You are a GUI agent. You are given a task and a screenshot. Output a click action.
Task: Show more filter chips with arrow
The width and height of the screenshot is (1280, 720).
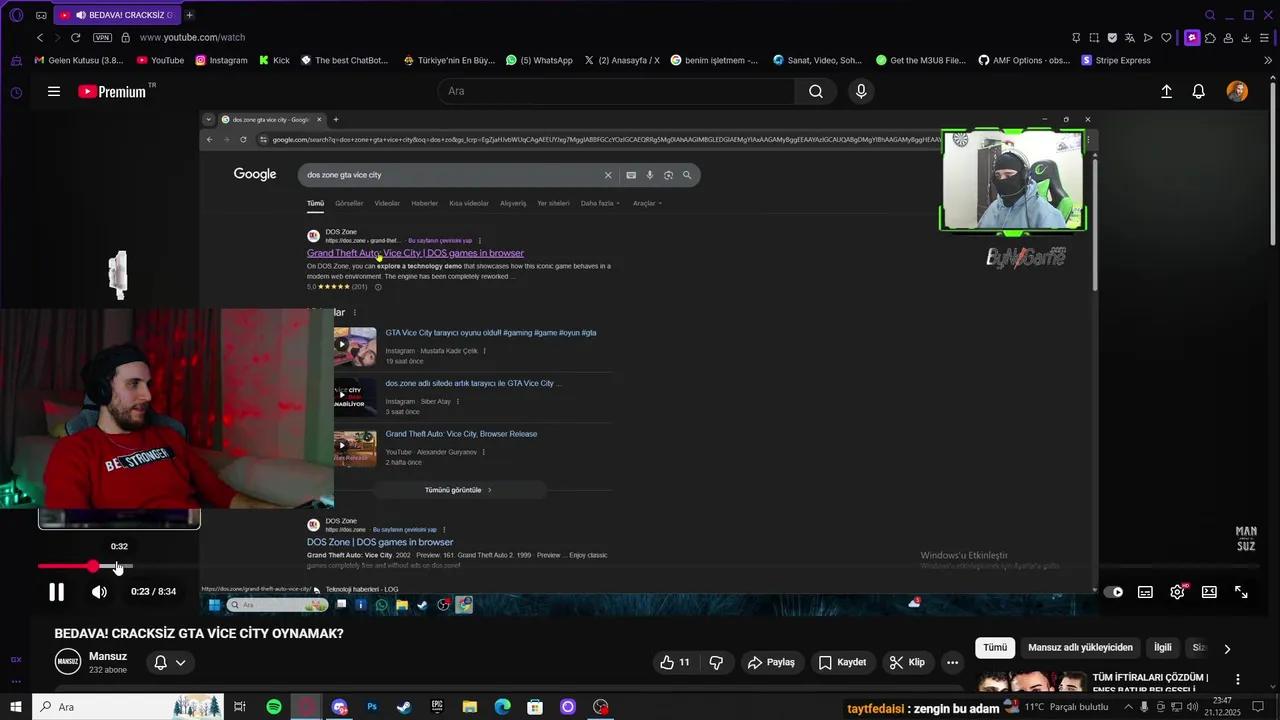pos(1227,649)
